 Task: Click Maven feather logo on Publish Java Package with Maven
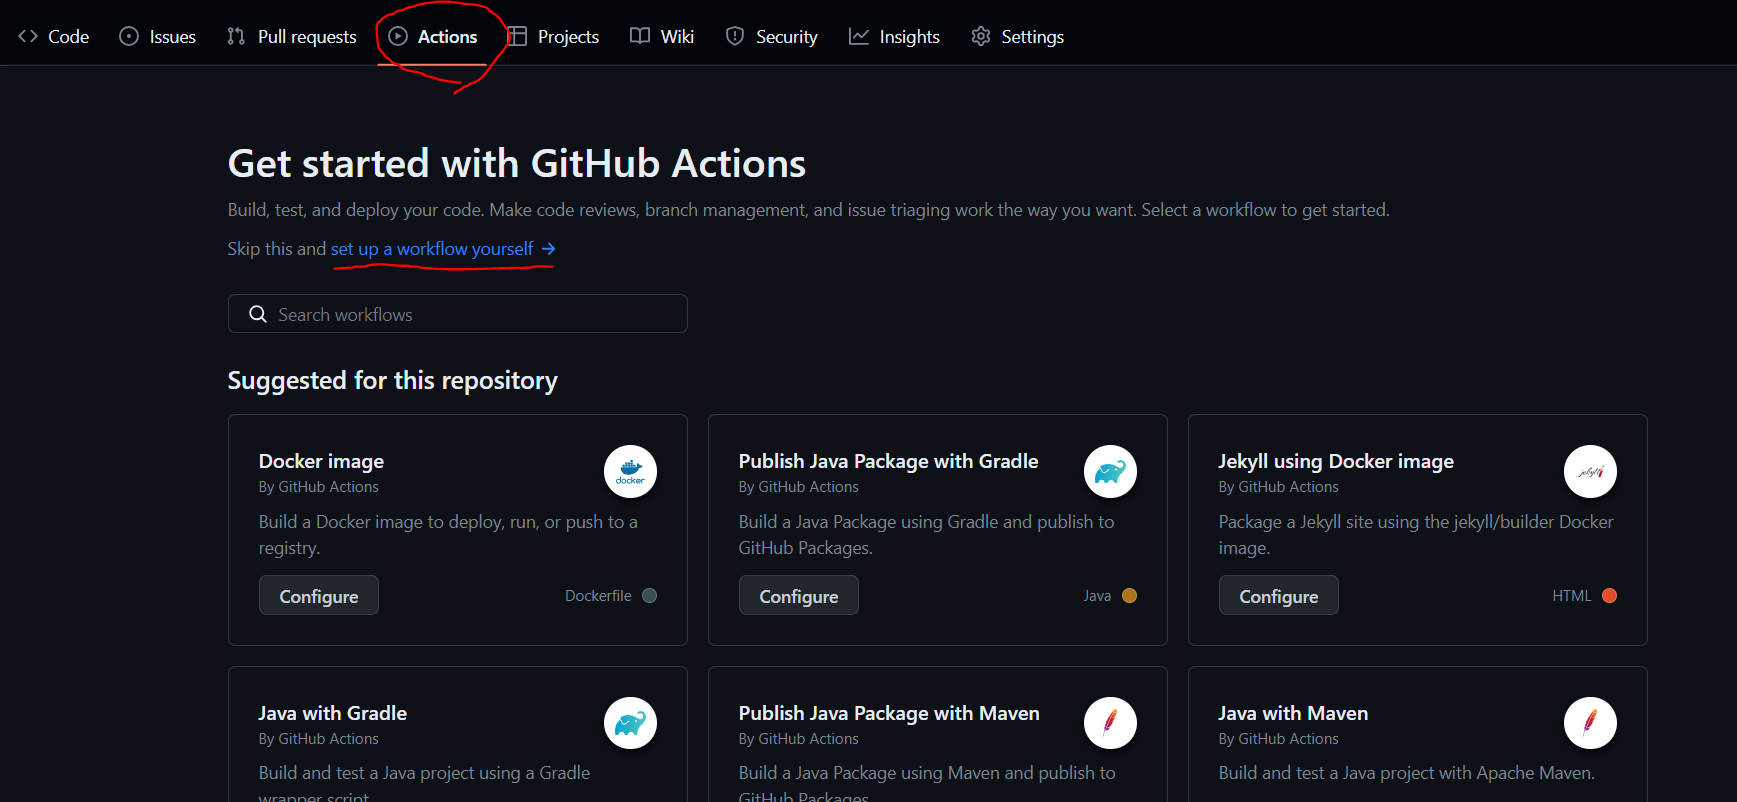1110,723
